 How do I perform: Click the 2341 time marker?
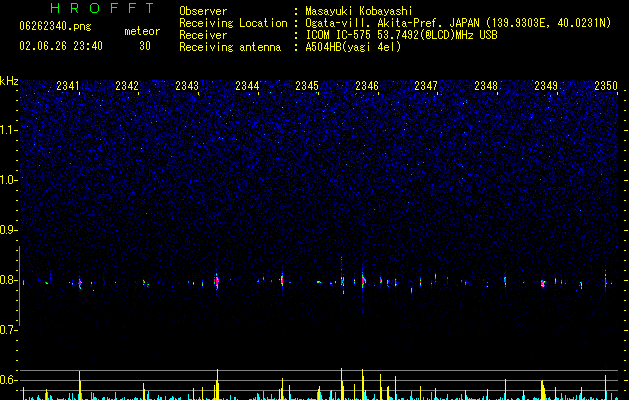tap(68, 85)
